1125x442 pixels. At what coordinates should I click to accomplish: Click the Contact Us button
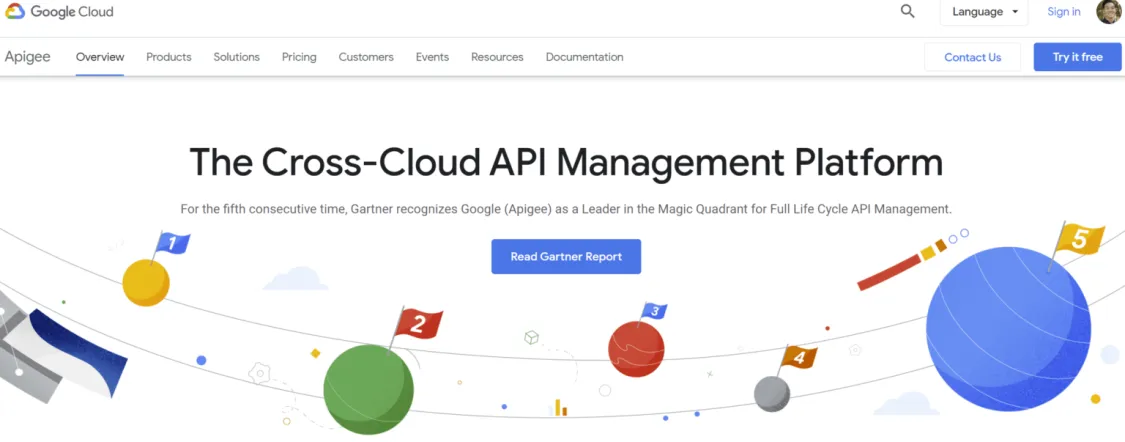point(972,57)
